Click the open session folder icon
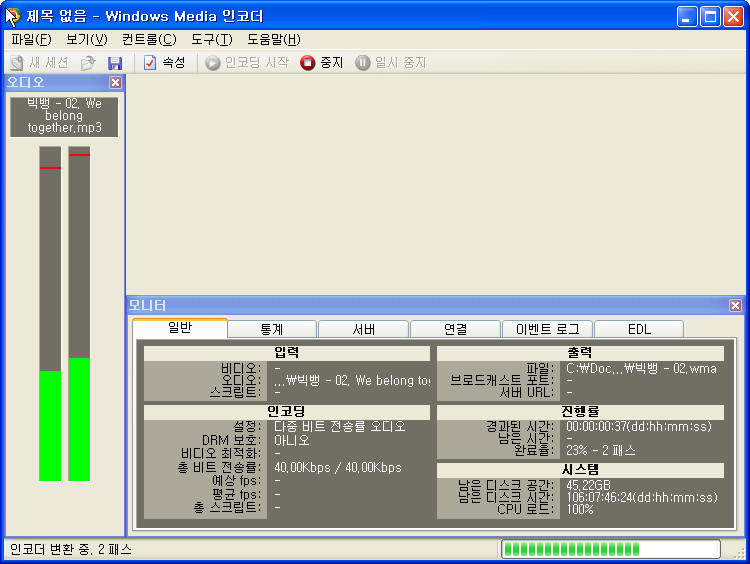This screenshot has width=750, height=564. click(88, 63)
